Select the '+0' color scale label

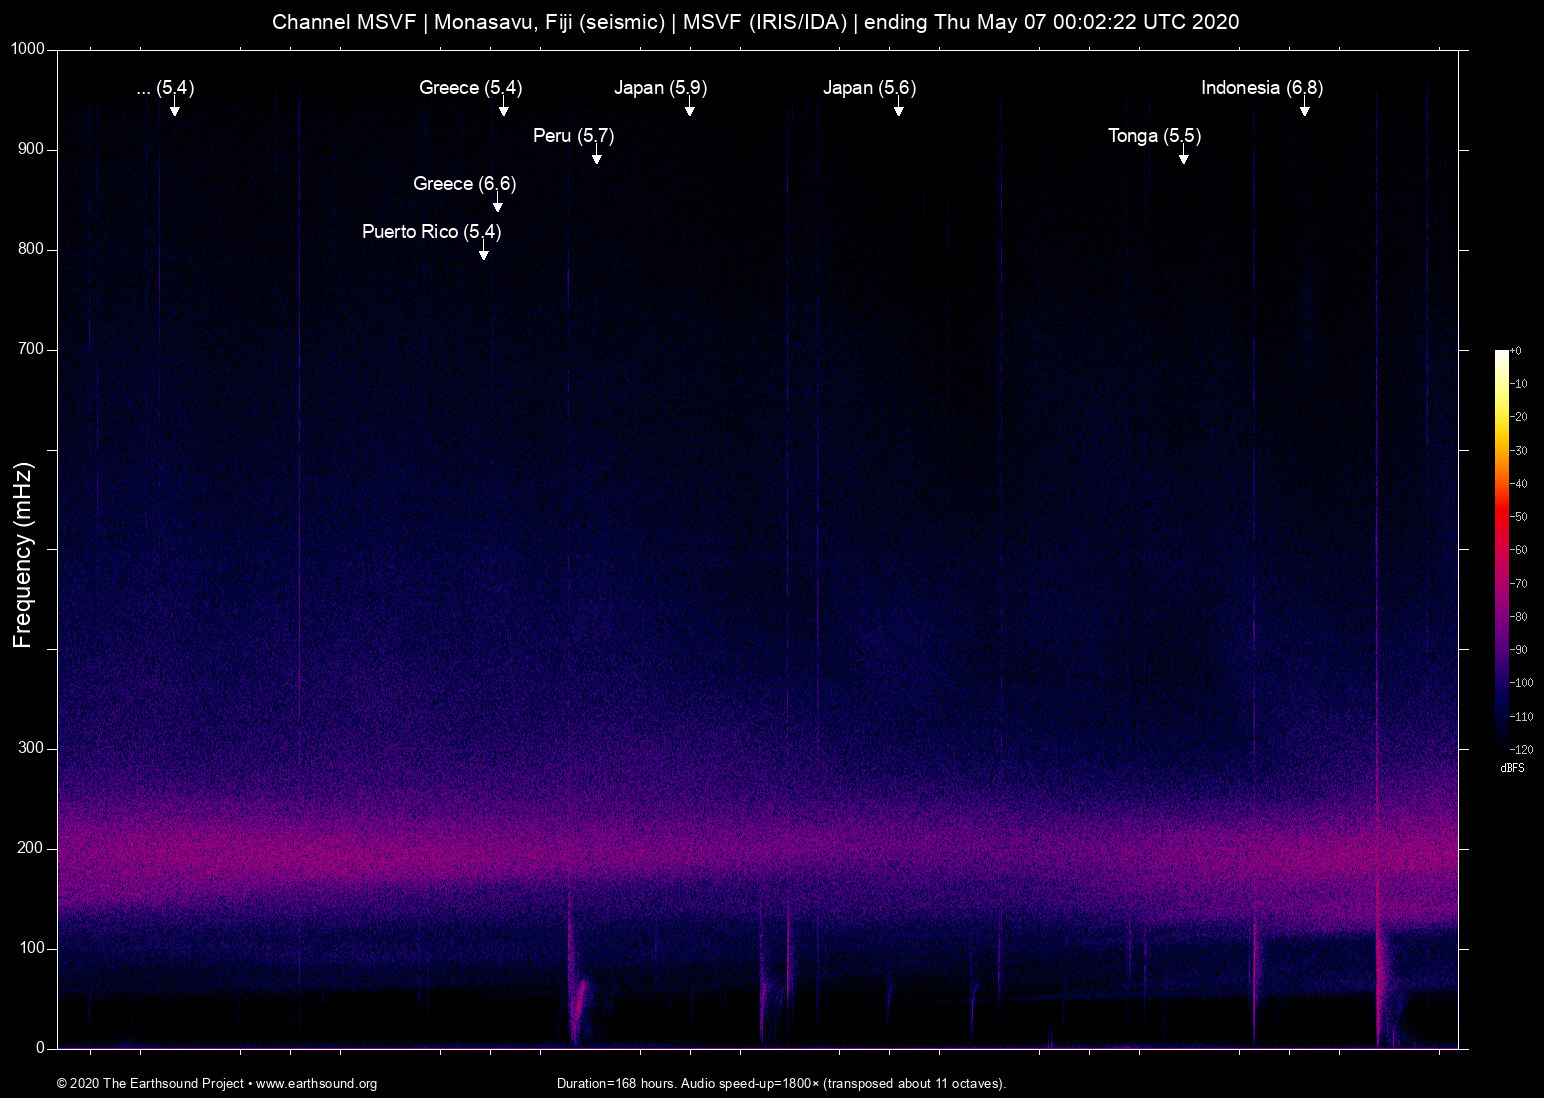[x=1515, y=351]
